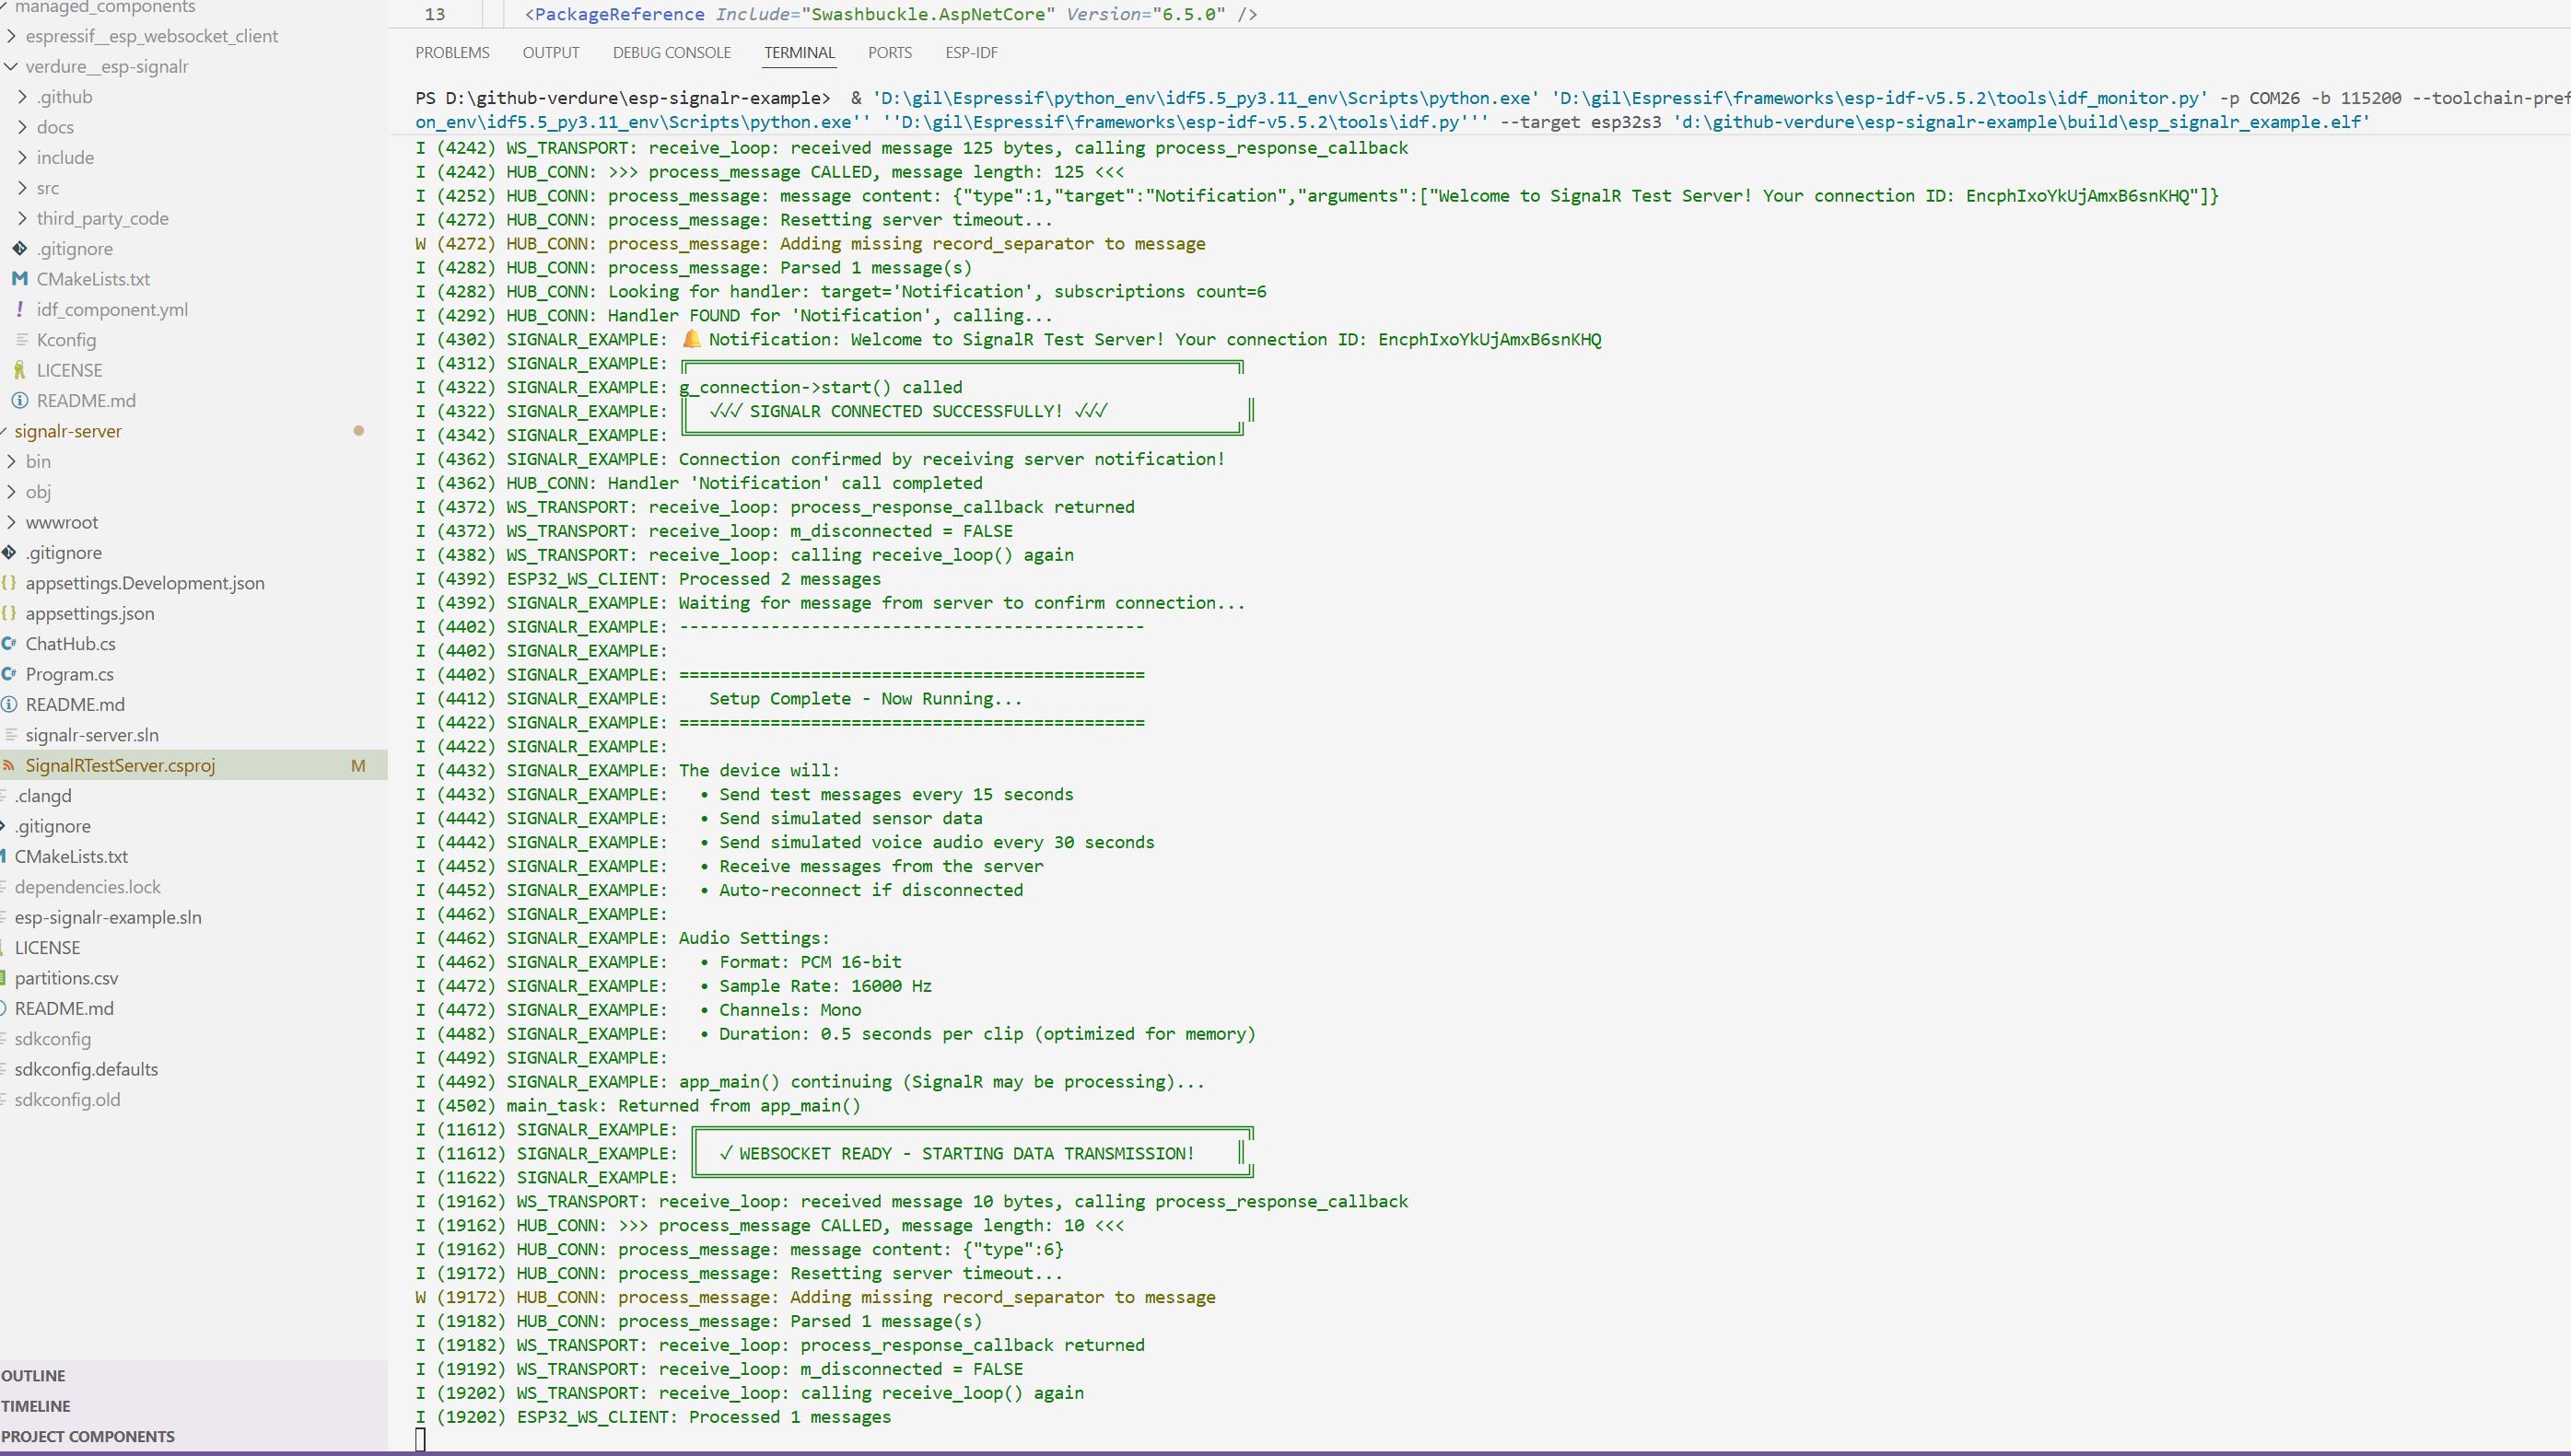Open LICENSE file in verdure__esp-signalr

(69, 370)
